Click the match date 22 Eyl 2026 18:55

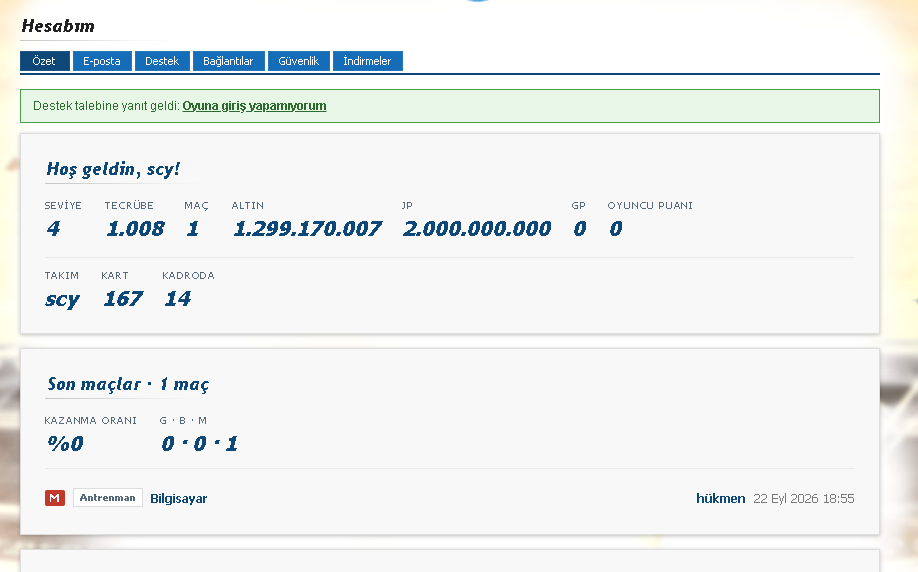(803, 498)
